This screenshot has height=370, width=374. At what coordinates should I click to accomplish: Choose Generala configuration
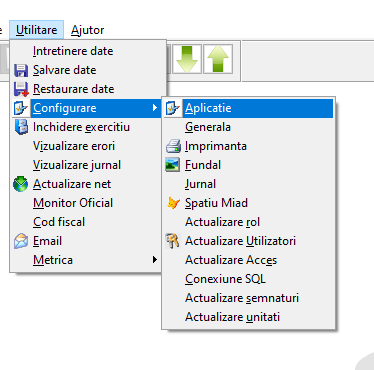(x=248, y=127)
